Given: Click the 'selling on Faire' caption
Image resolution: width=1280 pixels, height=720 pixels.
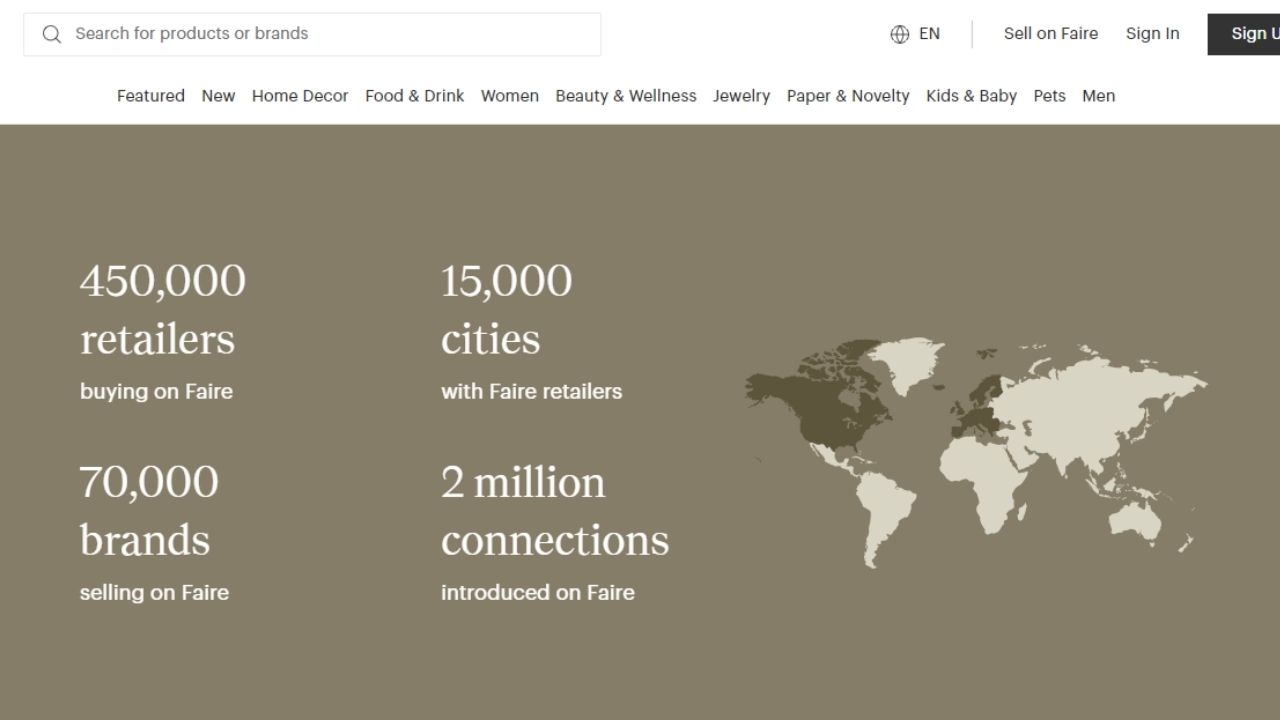Looking at the screenshot, I should [x=154, y=592].
